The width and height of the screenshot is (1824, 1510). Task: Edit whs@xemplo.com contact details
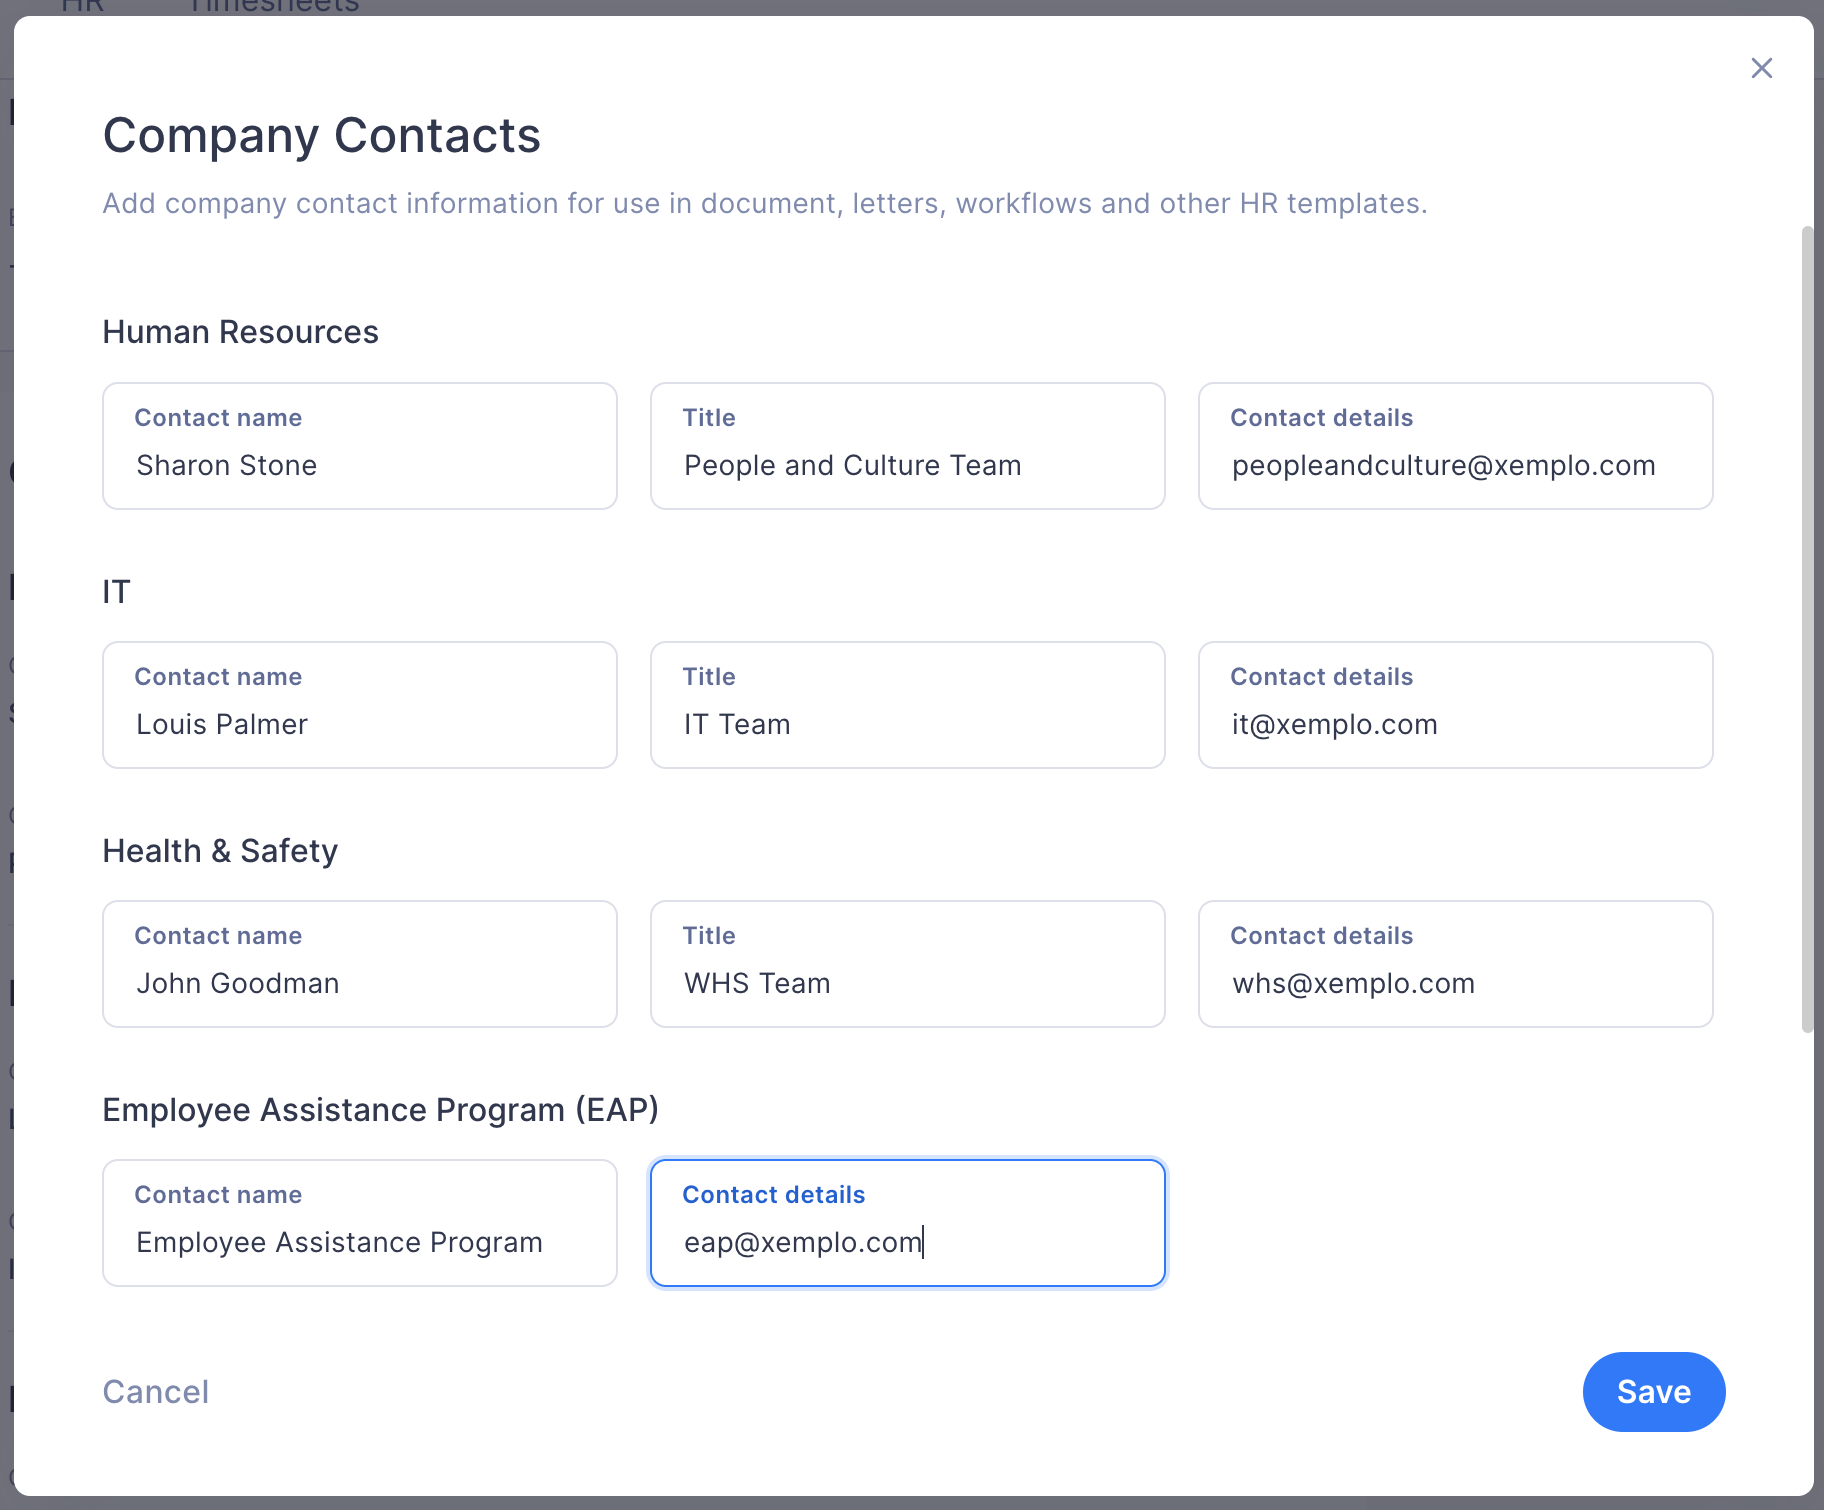(1456, 964)
